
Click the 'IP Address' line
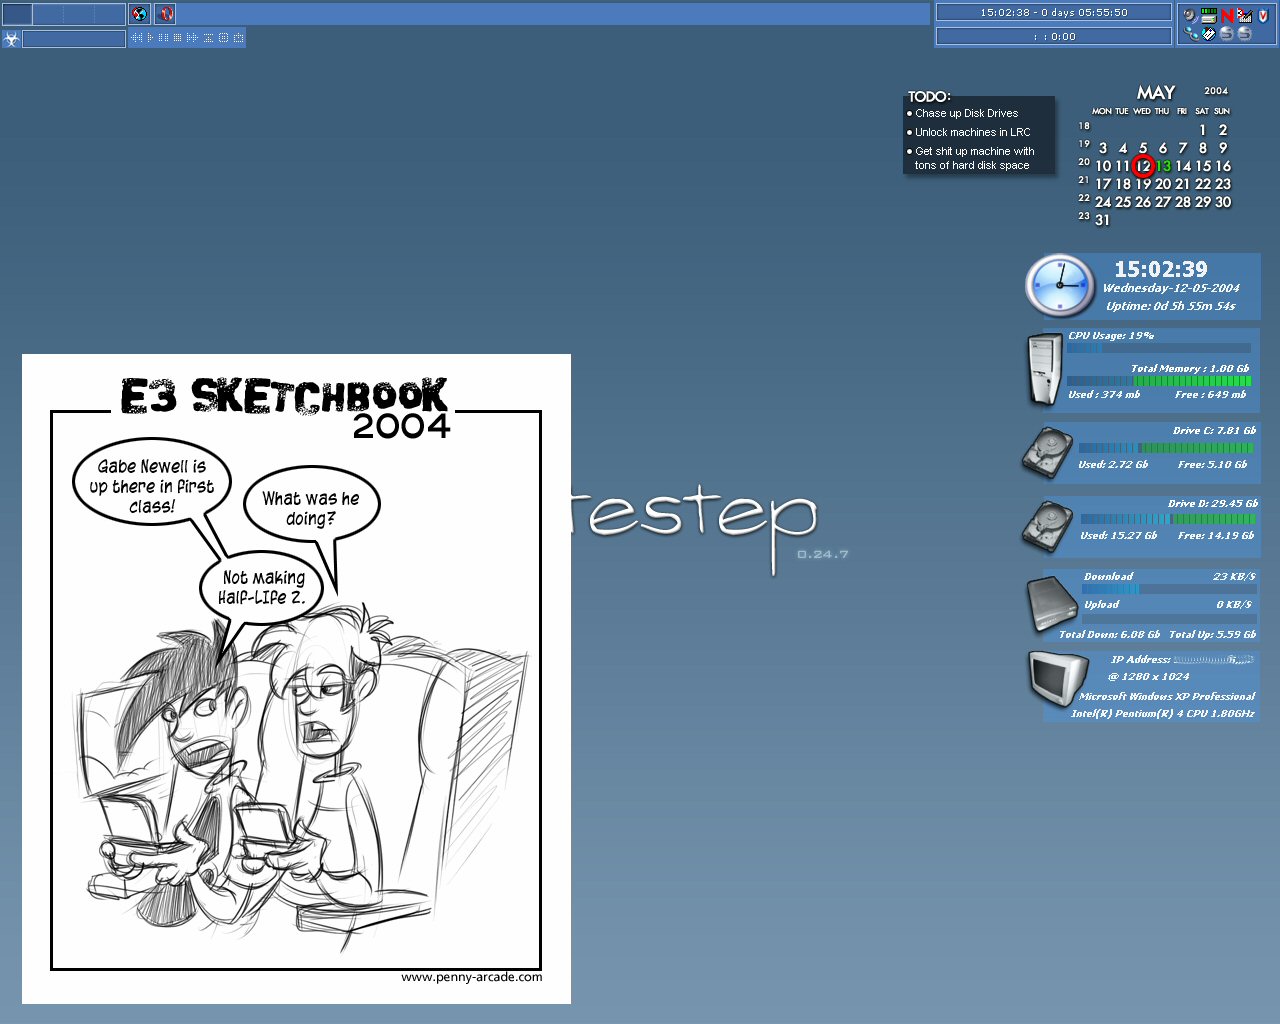[1182, 659]
